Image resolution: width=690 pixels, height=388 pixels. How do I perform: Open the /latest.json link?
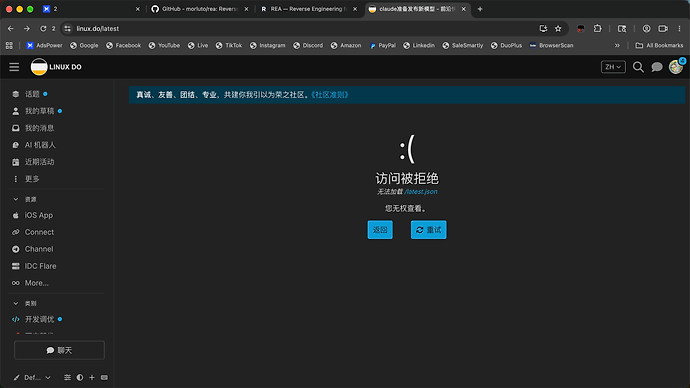point(421,191)
